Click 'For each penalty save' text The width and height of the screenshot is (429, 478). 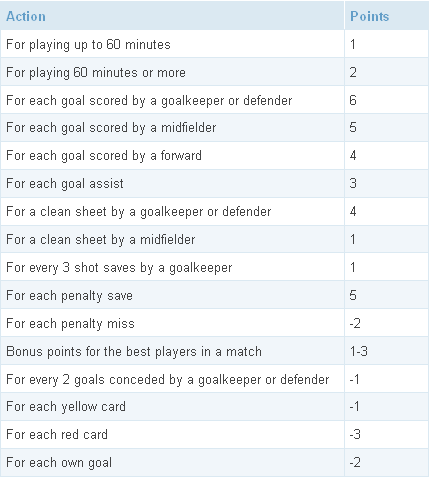point(69,296)
